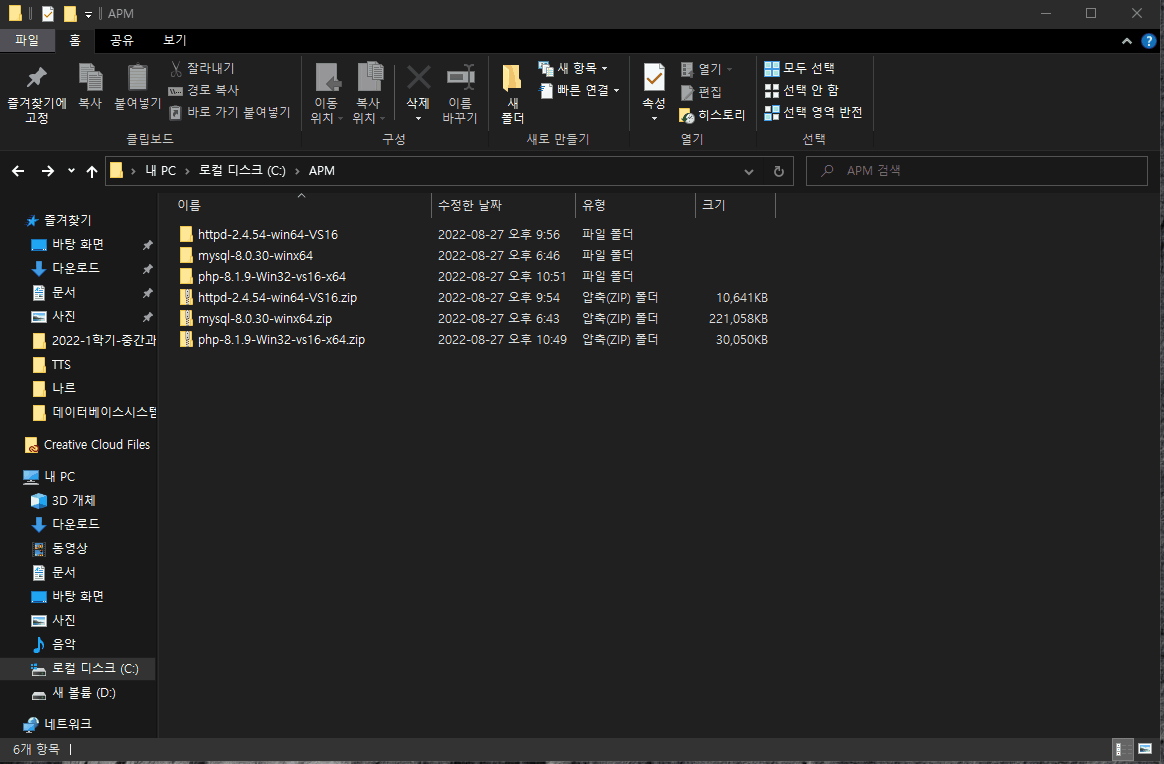Open pinned 바탕 화면 under 즐겨찾기

77,244
